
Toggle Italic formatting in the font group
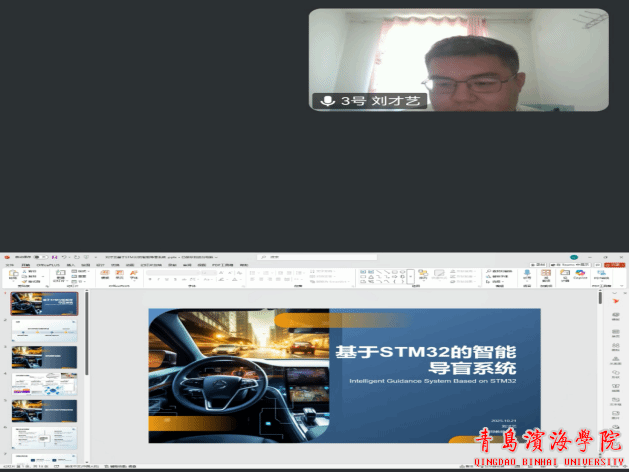point(161,281)
